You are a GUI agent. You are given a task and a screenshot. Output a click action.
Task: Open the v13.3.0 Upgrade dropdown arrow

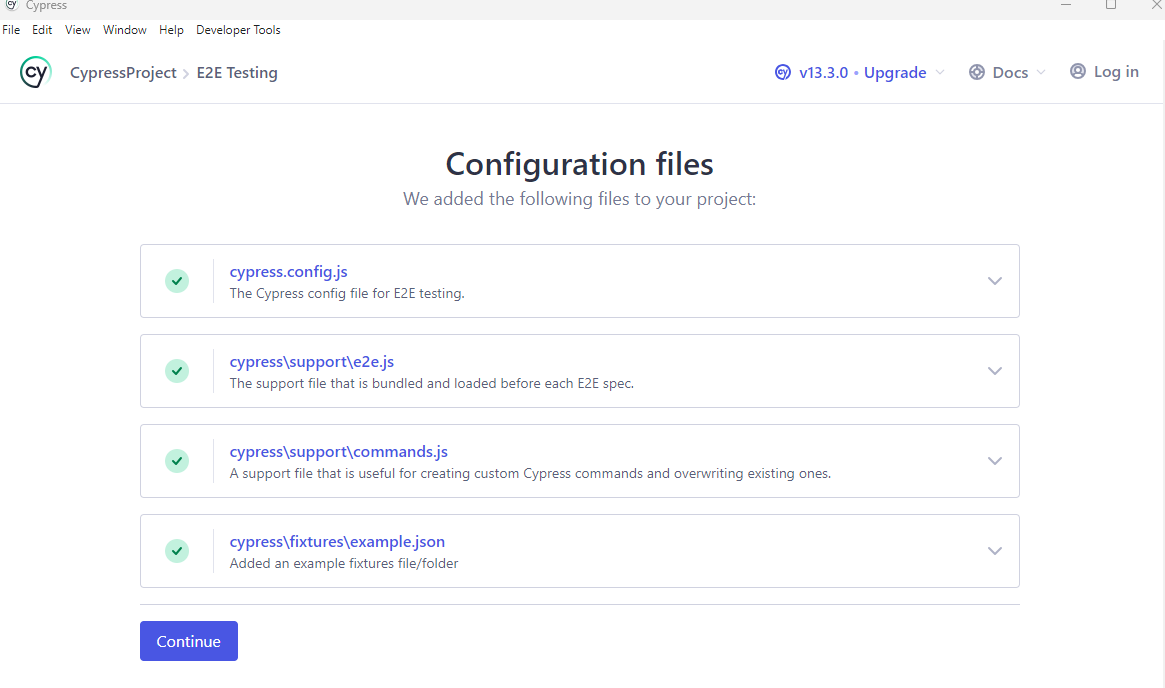pyautogui.click(x=940, y=72)
